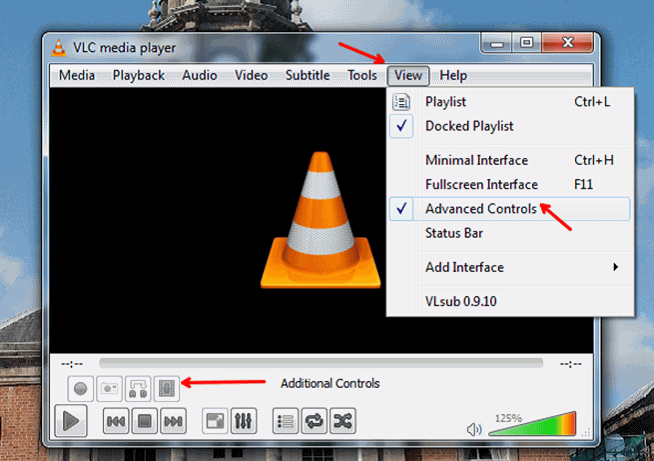
Task: Open the Help menu
Action: [453, 76]
